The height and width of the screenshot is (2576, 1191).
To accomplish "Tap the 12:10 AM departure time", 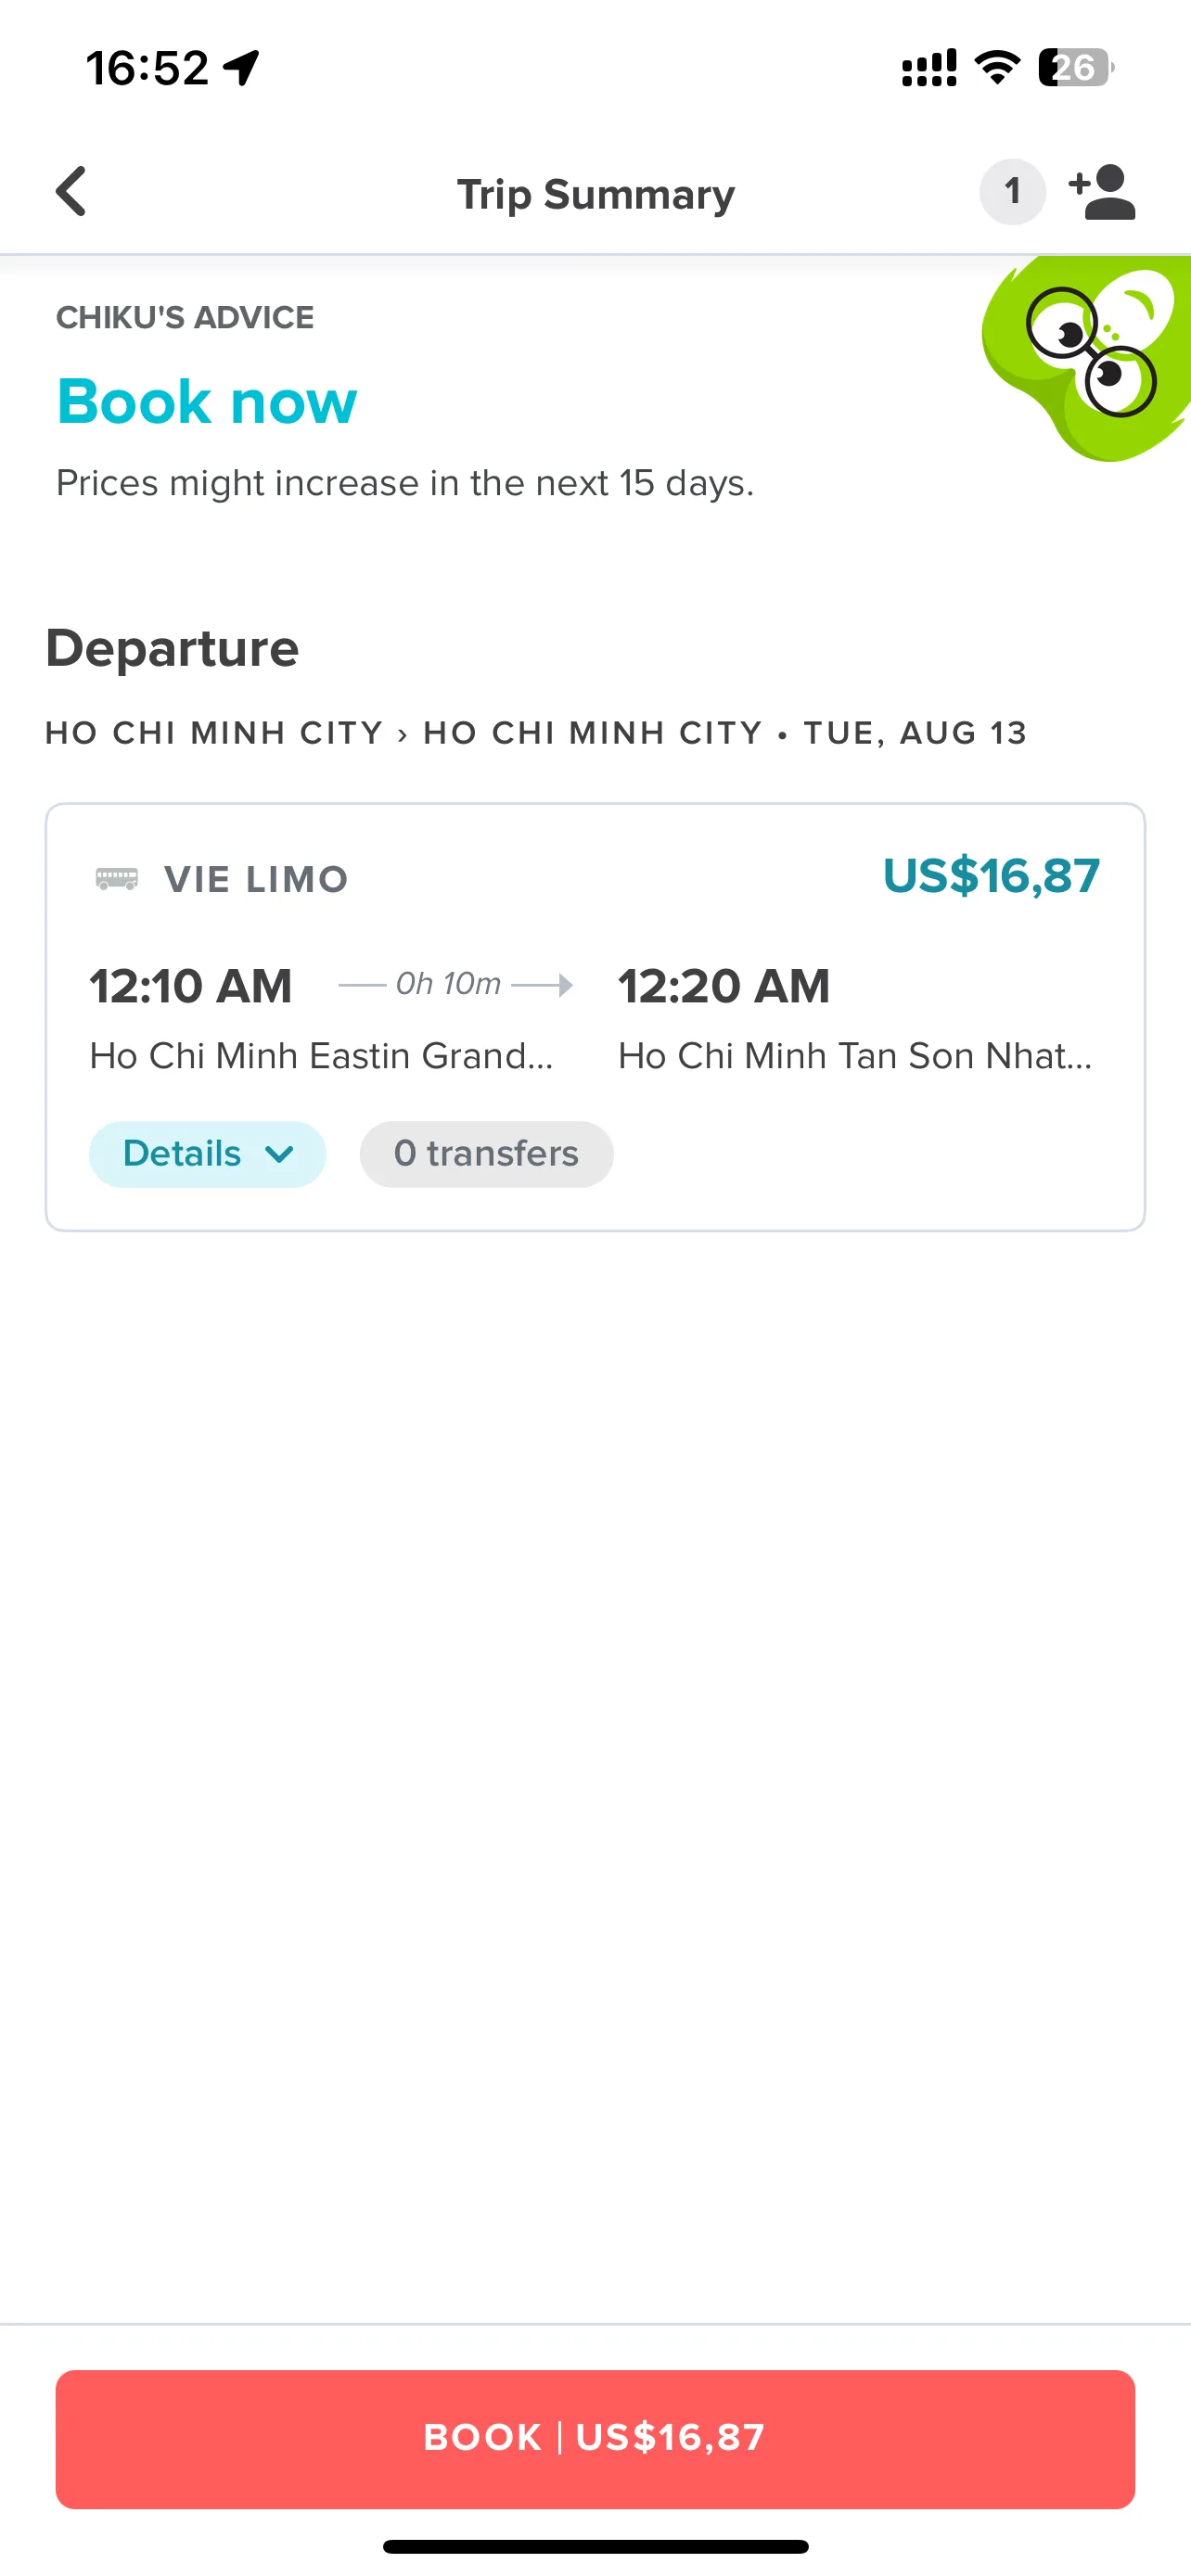I will (191, 986).
